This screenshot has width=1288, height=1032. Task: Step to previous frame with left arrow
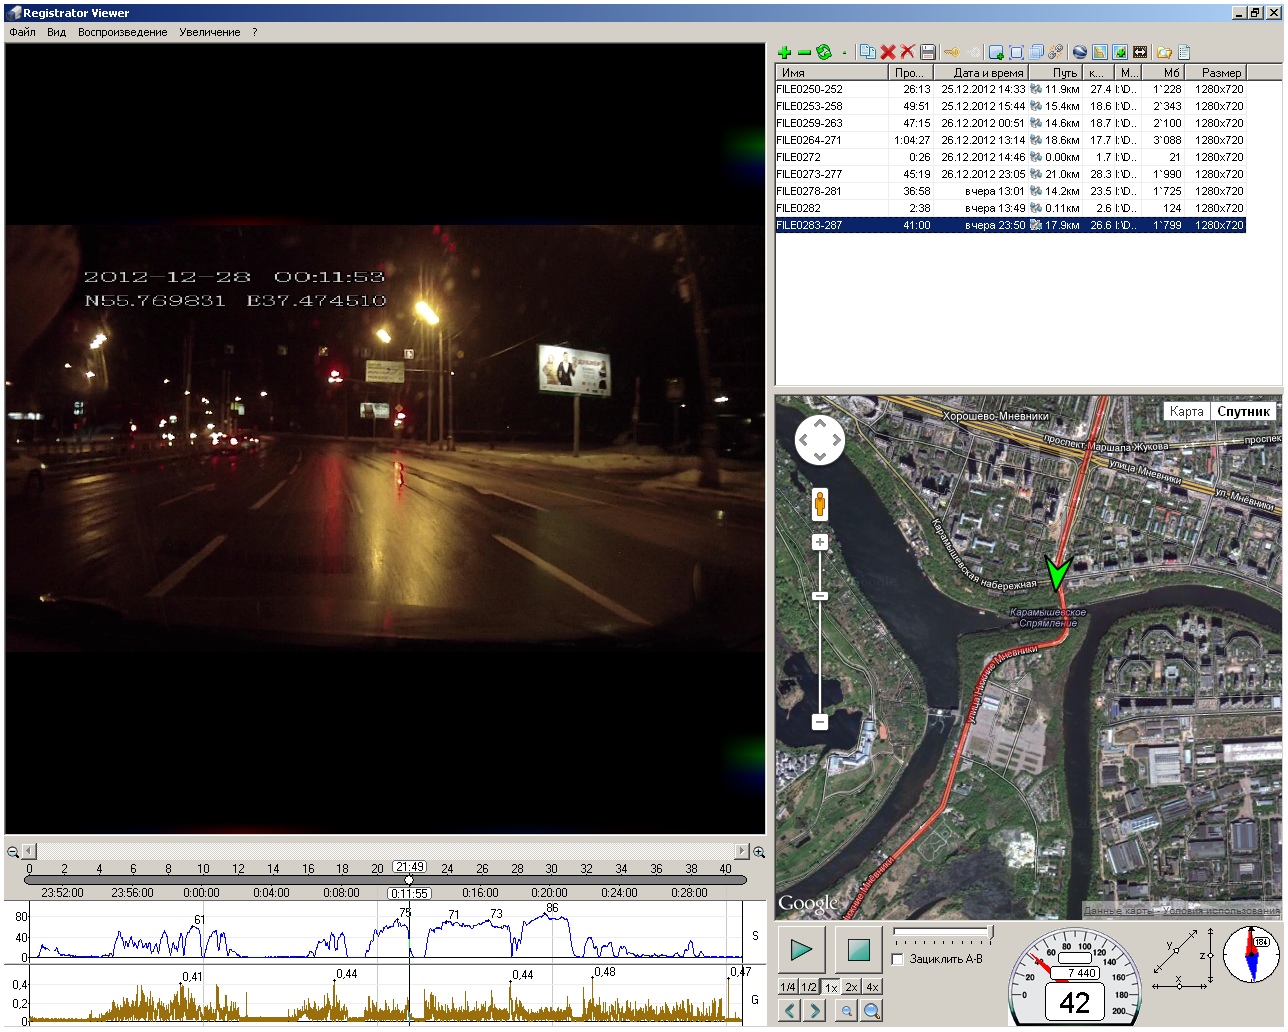click(x=790, y=1011)
